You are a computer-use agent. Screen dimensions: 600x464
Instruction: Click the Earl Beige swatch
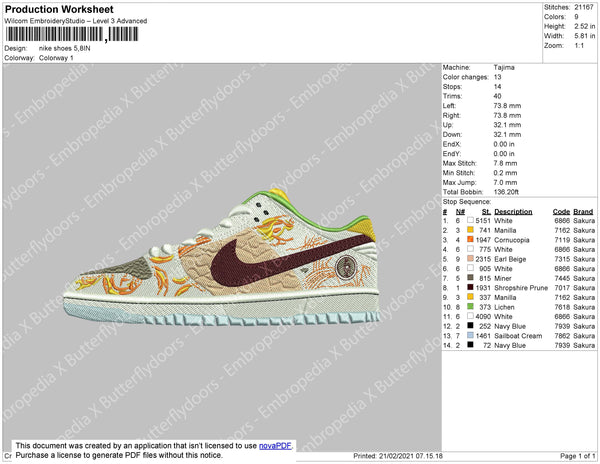(470, 259)
